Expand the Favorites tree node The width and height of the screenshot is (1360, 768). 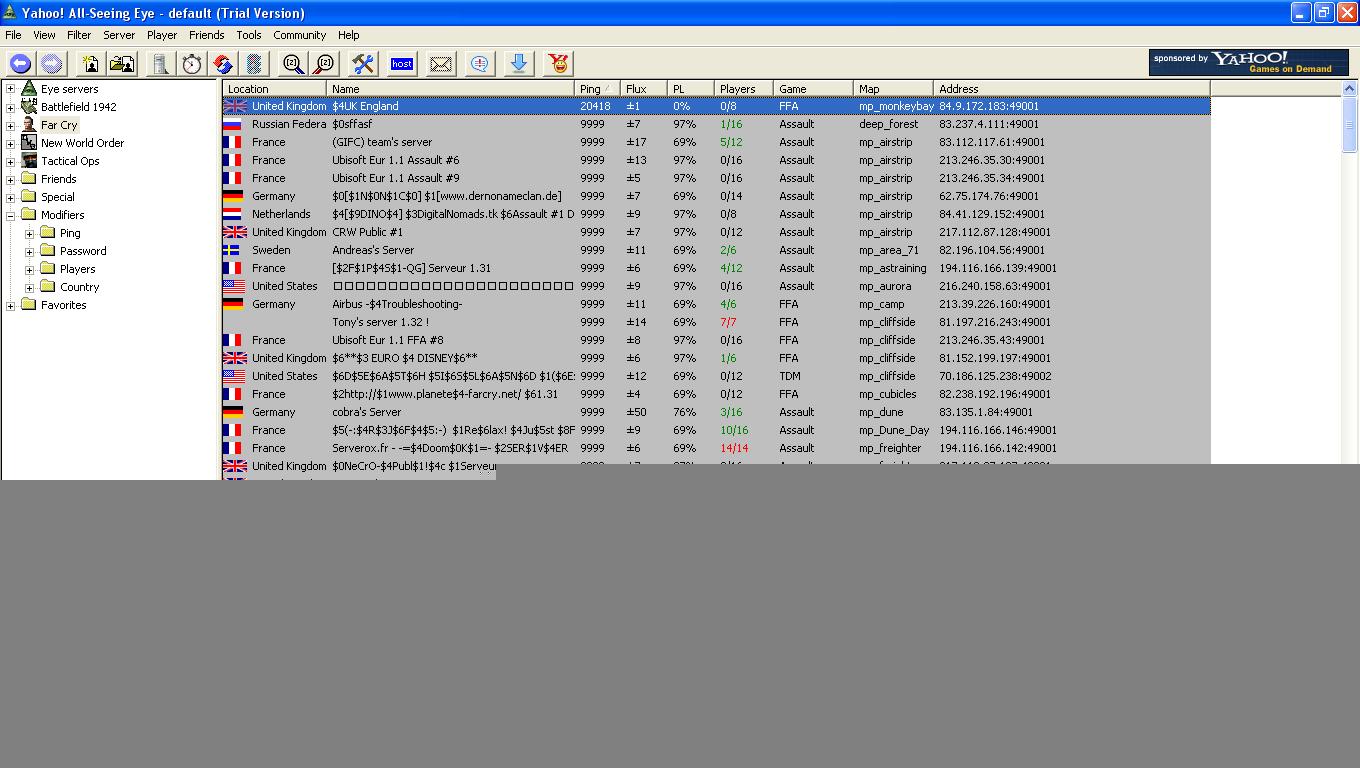(x=11, y=305)
